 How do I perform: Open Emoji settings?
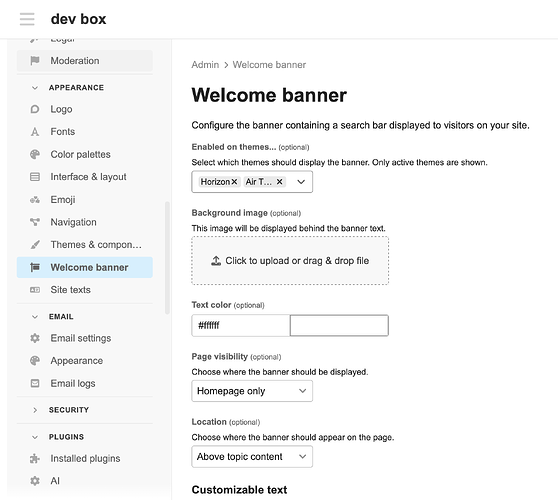pos(85,200)
